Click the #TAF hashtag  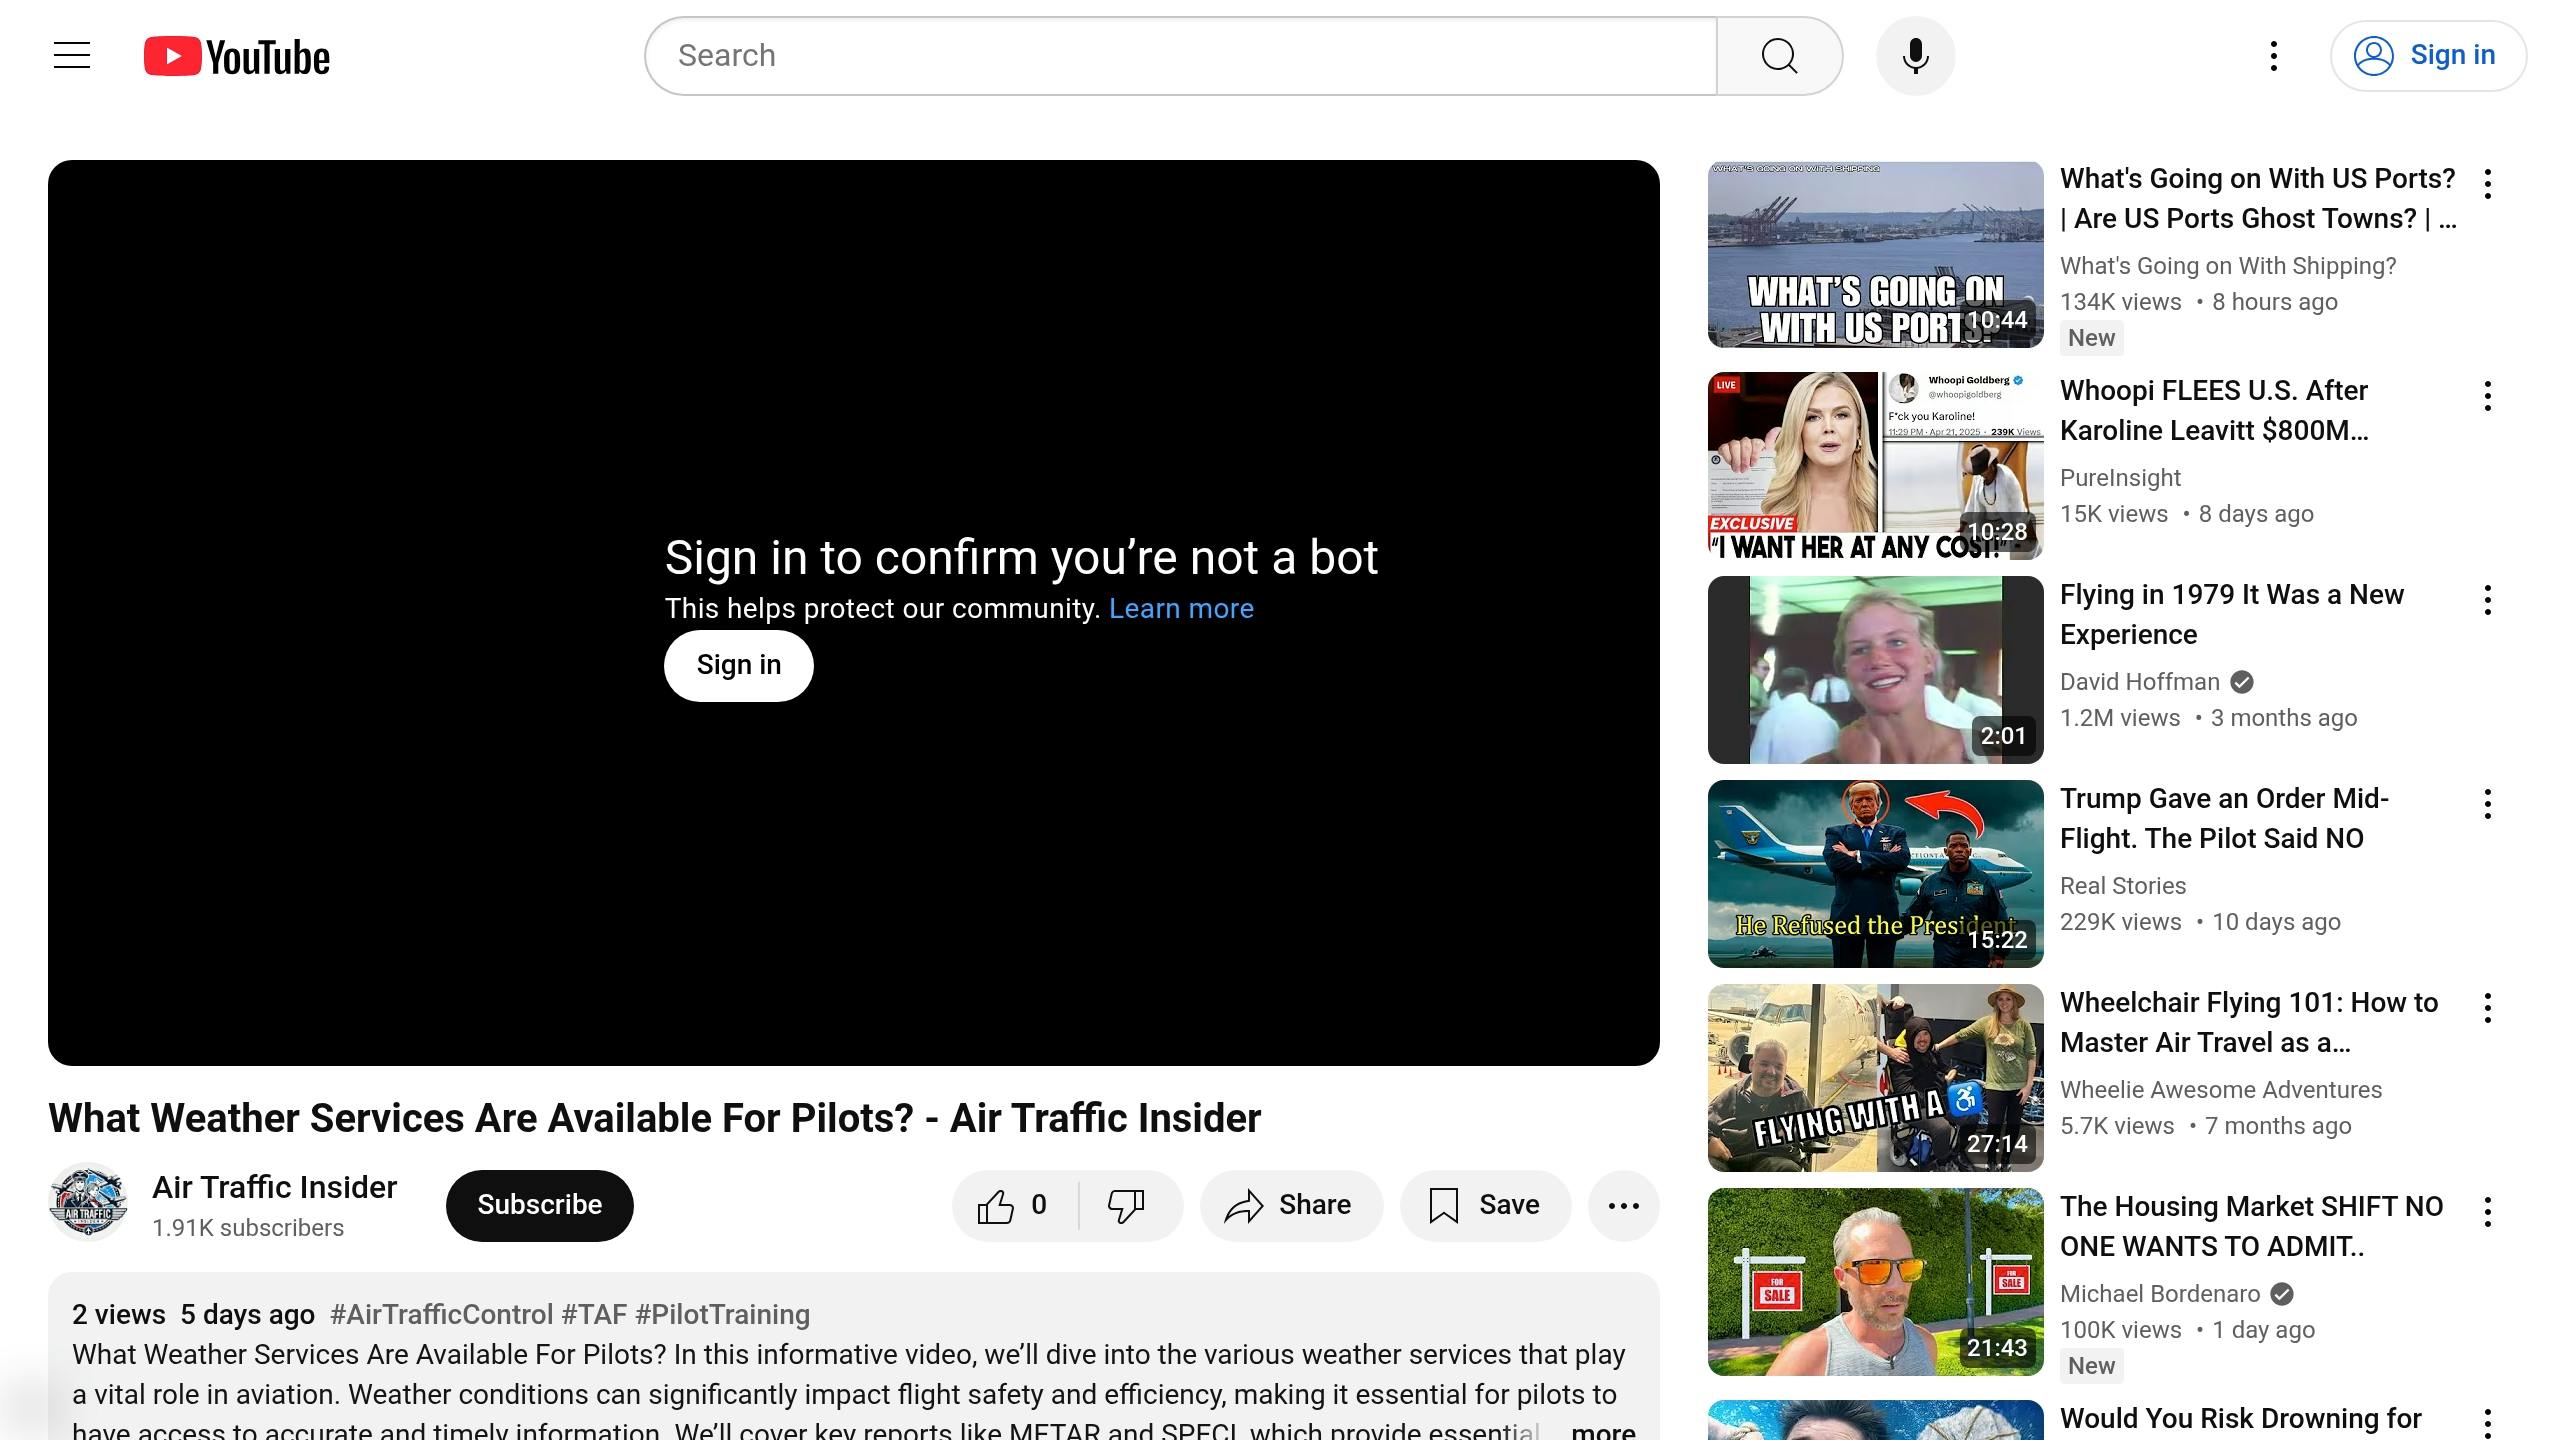(x=594, y=1314)
